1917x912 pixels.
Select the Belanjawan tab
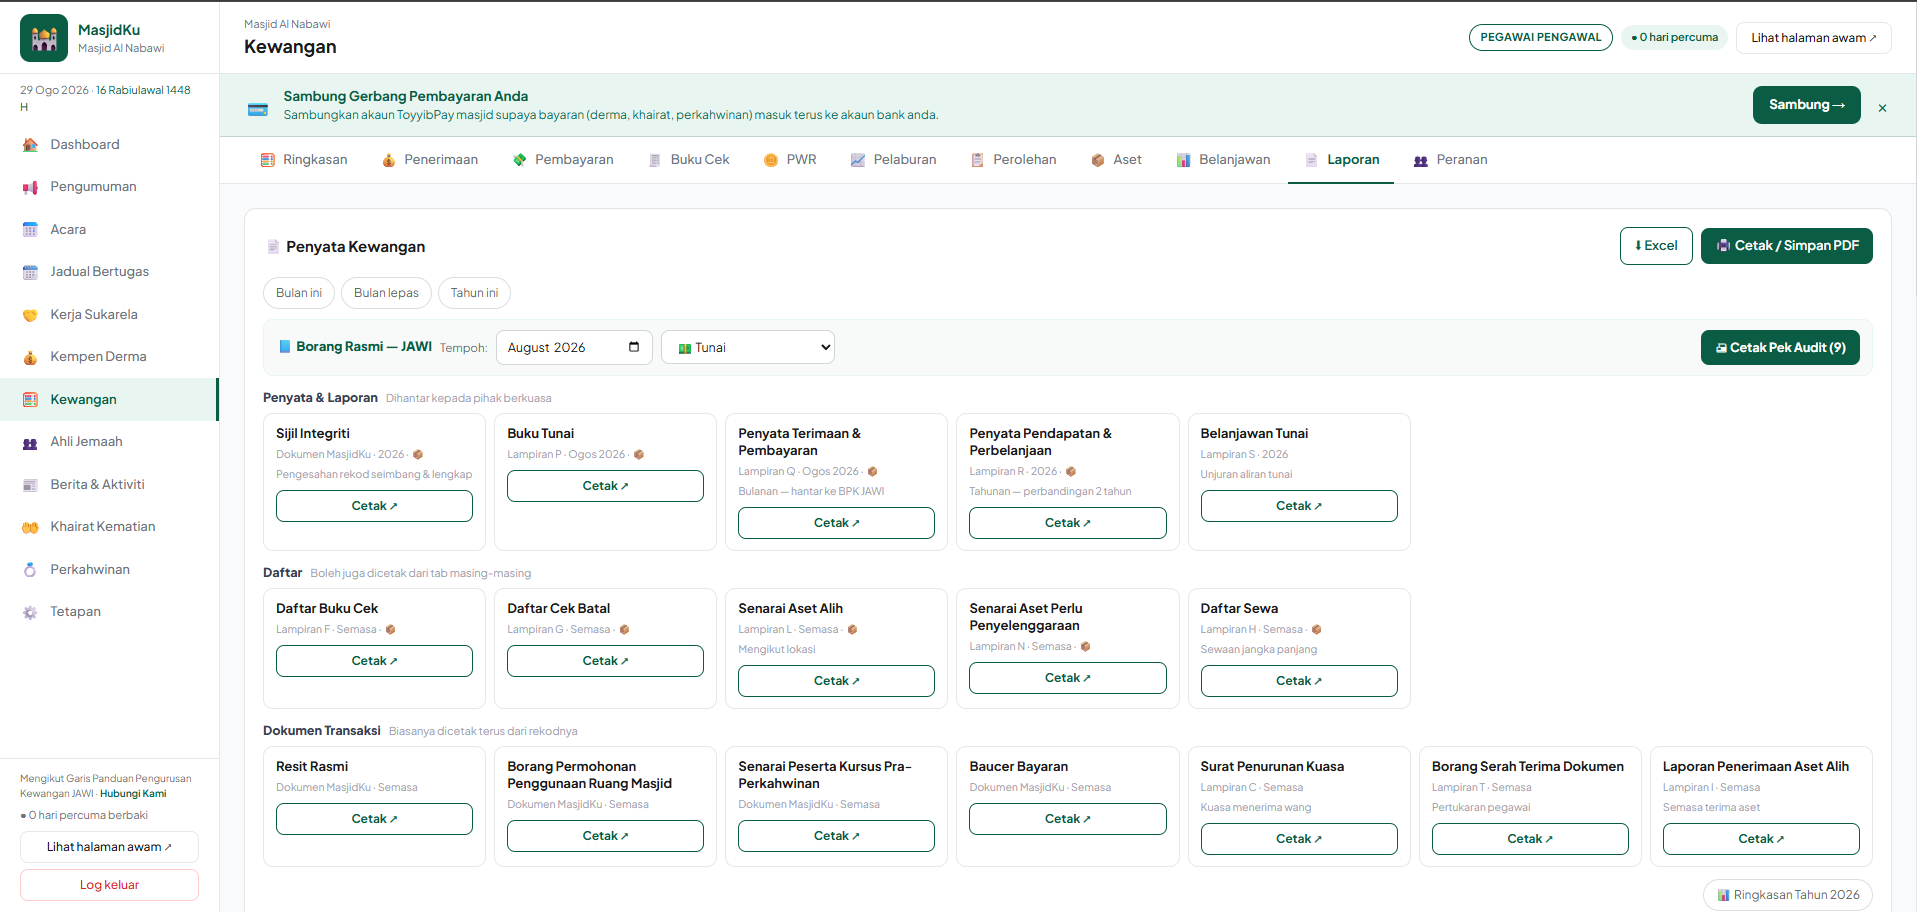tap(1223, 160)
